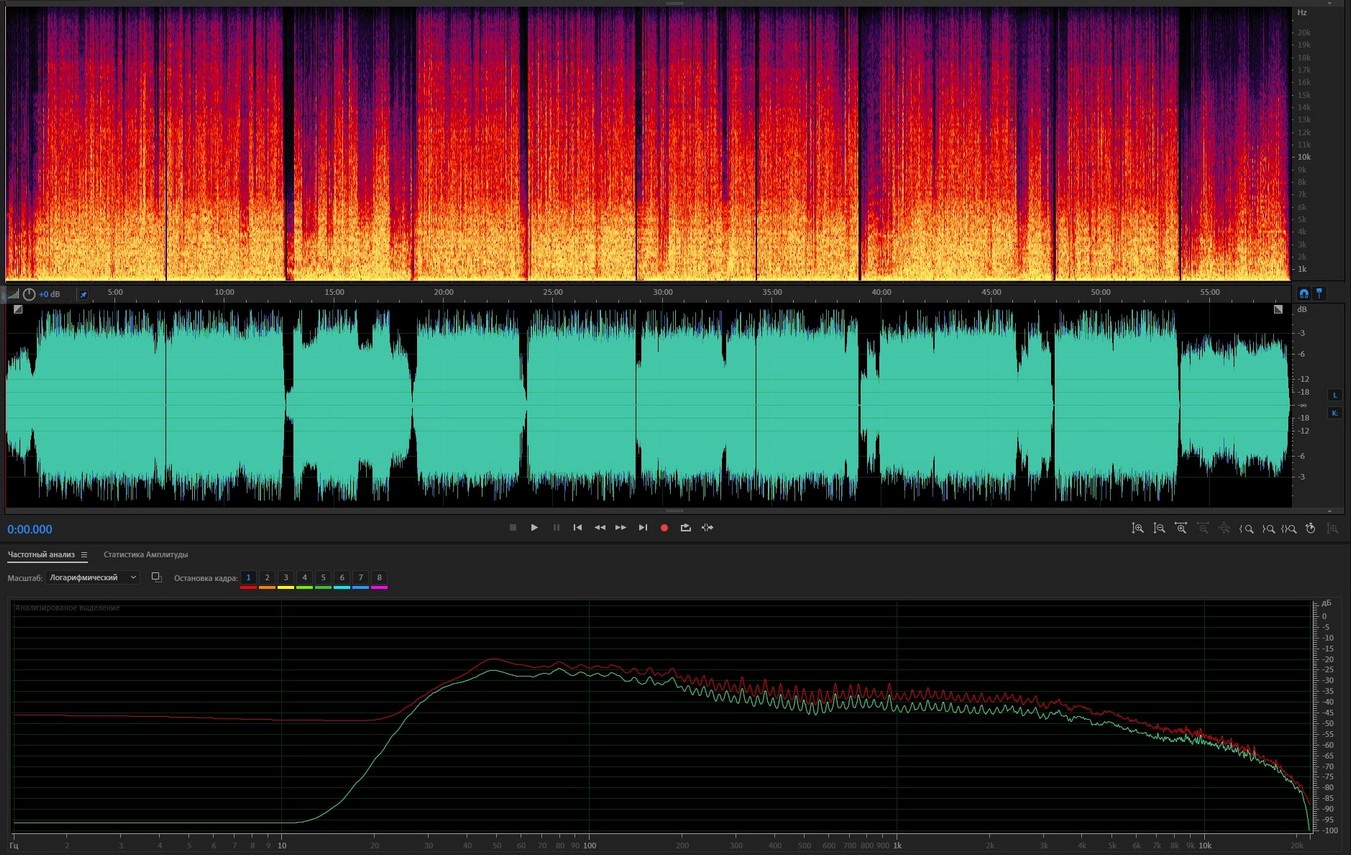Toggle loop playback icon
The image size is (1351, 855).
[686, 528]
